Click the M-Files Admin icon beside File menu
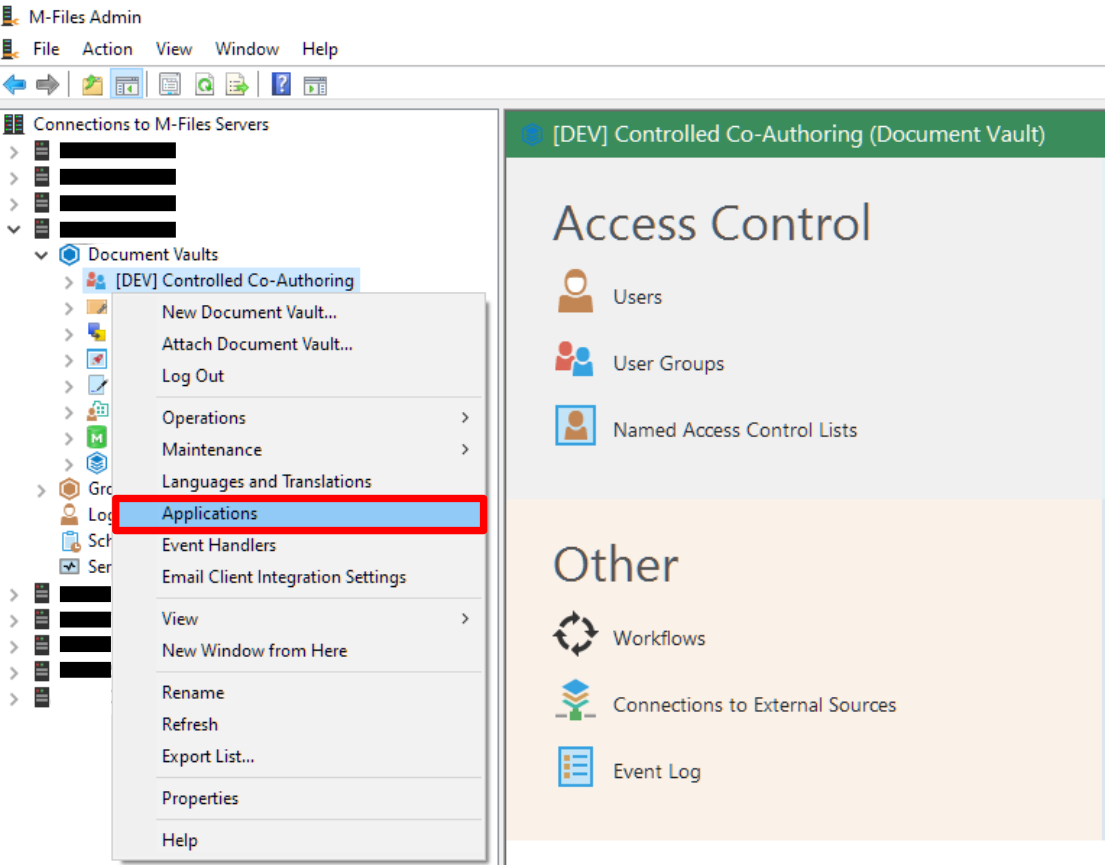Viewport: 1105px width, 865px height. (x=9, y=49)
